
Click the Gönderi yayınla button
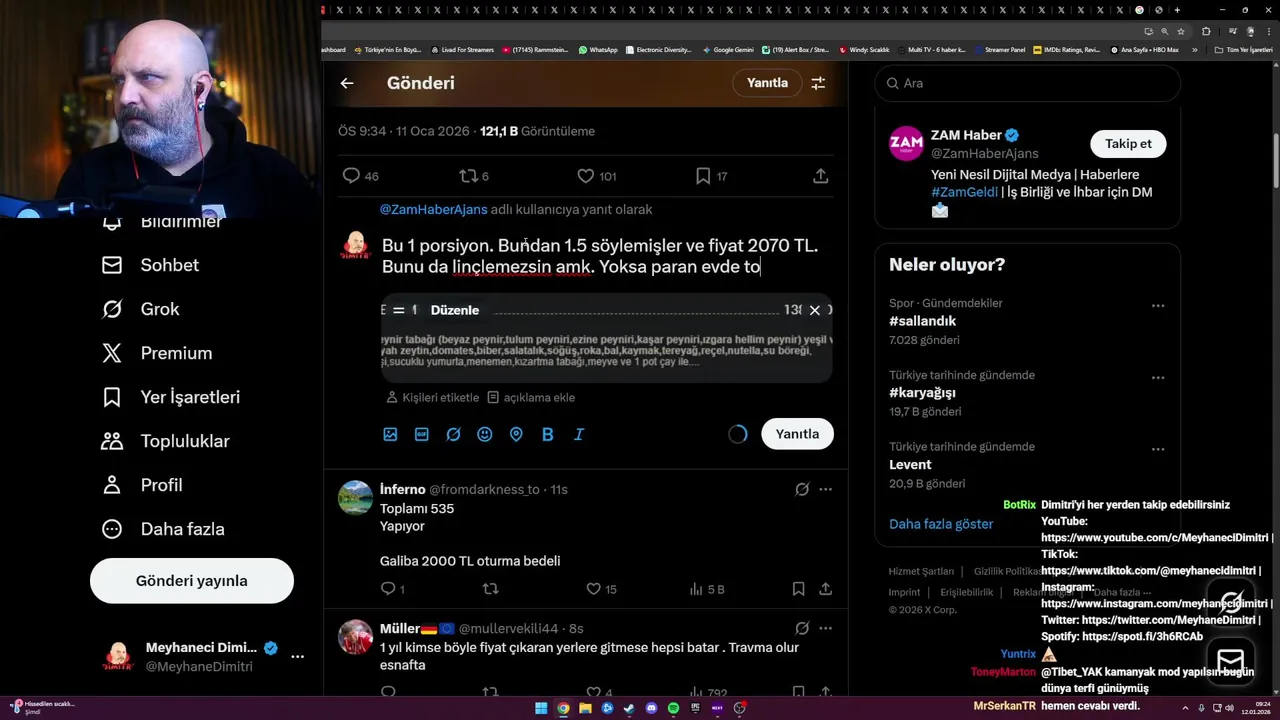(192, 581)
